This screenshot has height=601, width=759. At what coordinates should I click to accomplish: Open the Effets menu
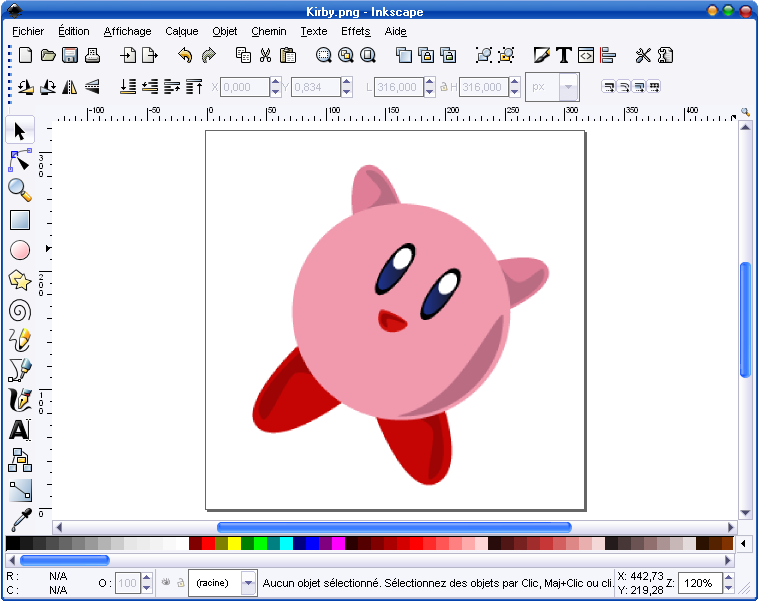tap(356, 31)
